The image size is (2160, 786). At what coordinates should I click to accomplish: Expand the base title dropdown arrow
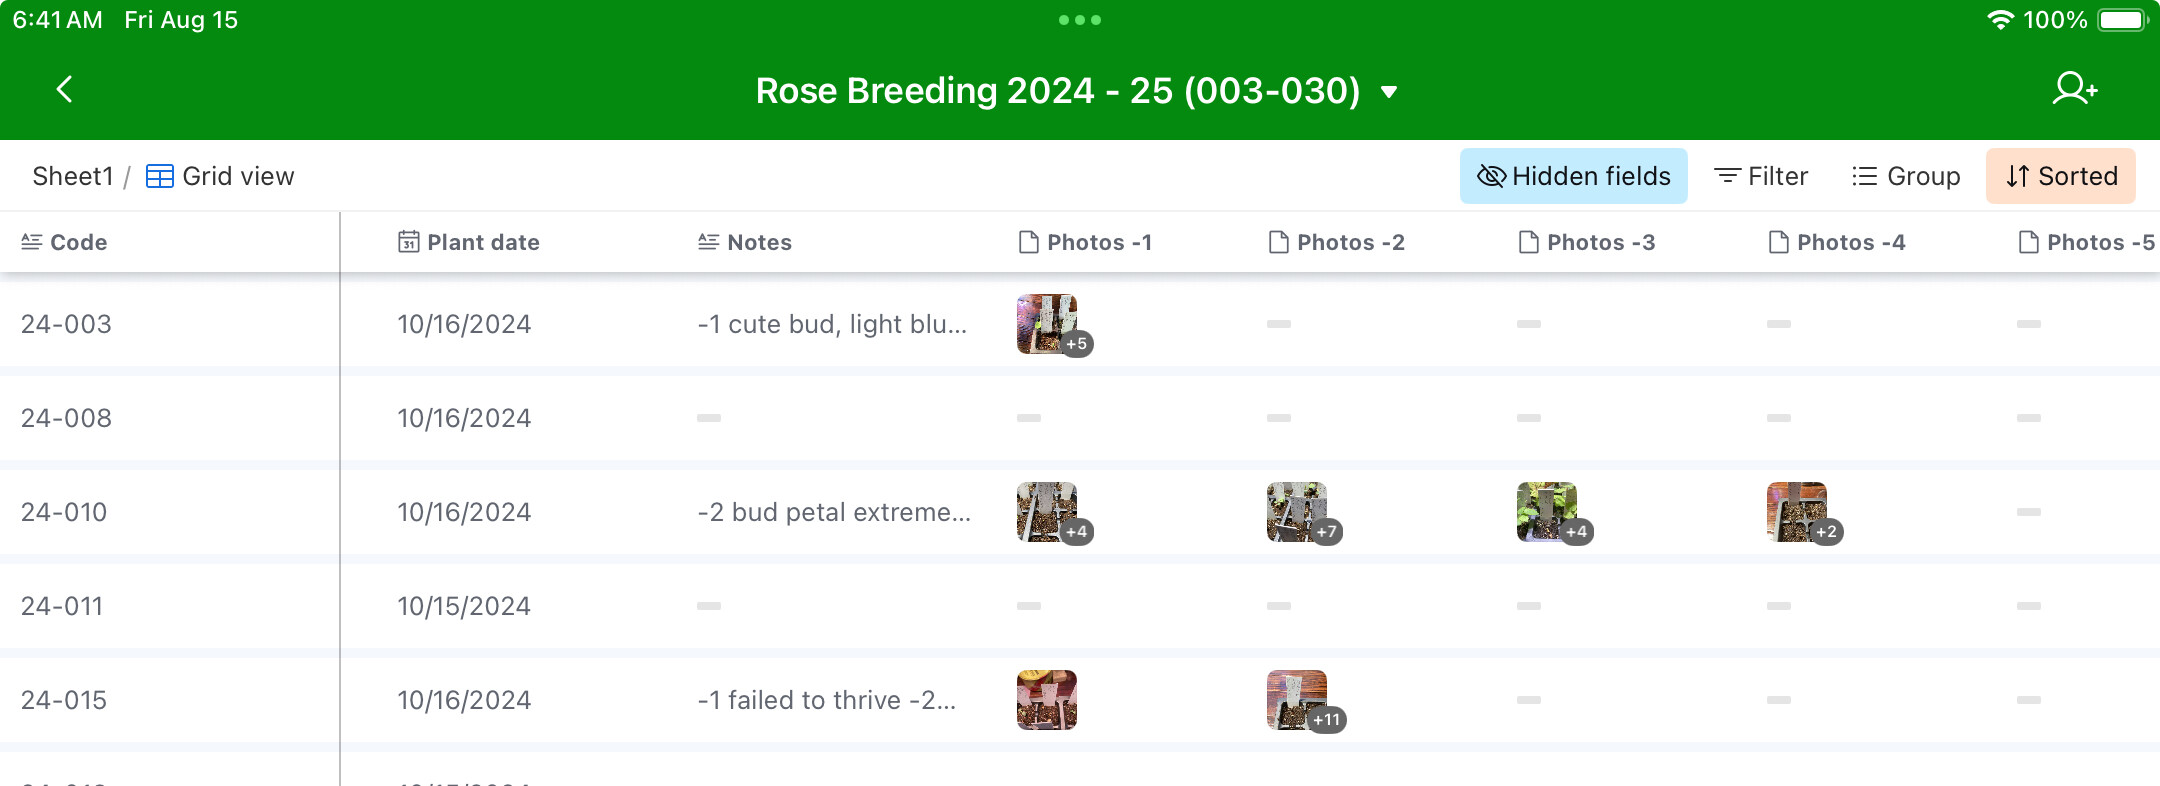[x=1389, y=92]
